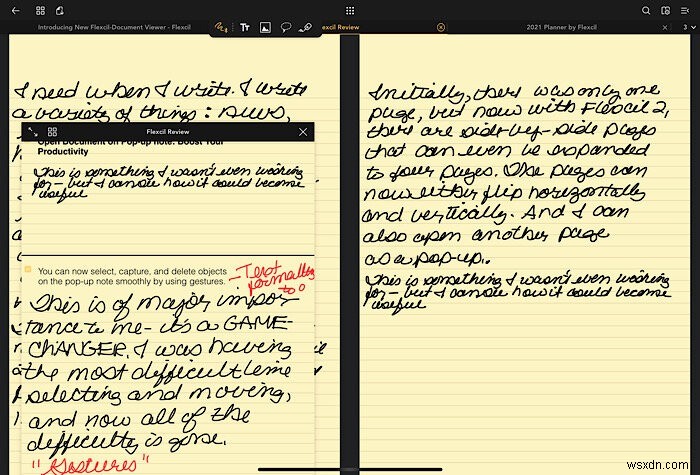The height and width of the screenshot is (475, 700).
Task: Click text 'on the pop-up note smoothly by using gestures.'
Action: click(131, 281)
